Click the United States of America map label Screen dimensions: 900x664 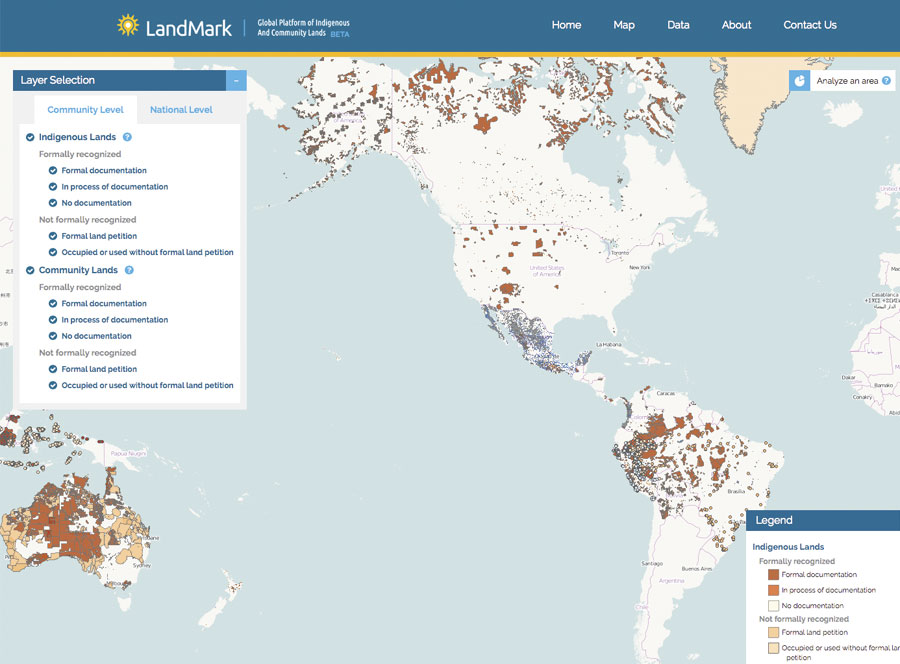[547, 271]
